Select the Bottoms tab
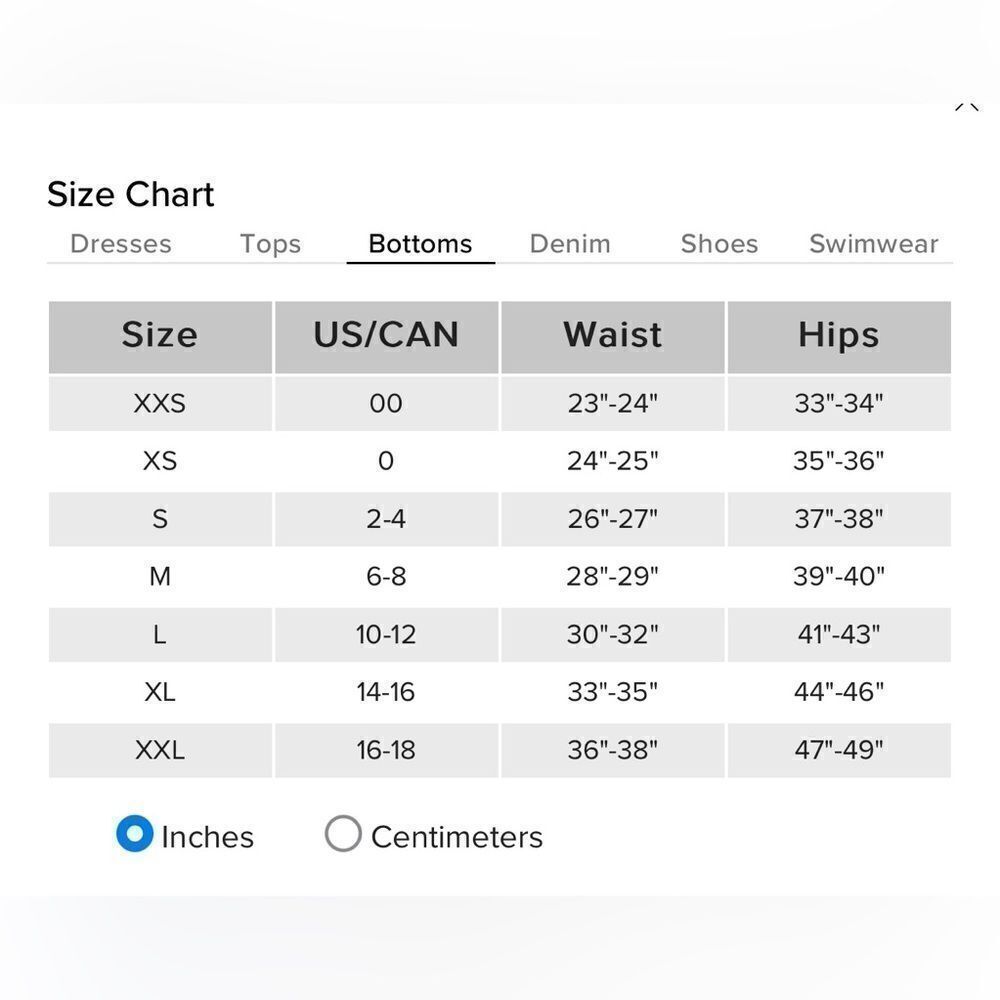Screen dimensions: 1000x1000 [x=420, y=244]
